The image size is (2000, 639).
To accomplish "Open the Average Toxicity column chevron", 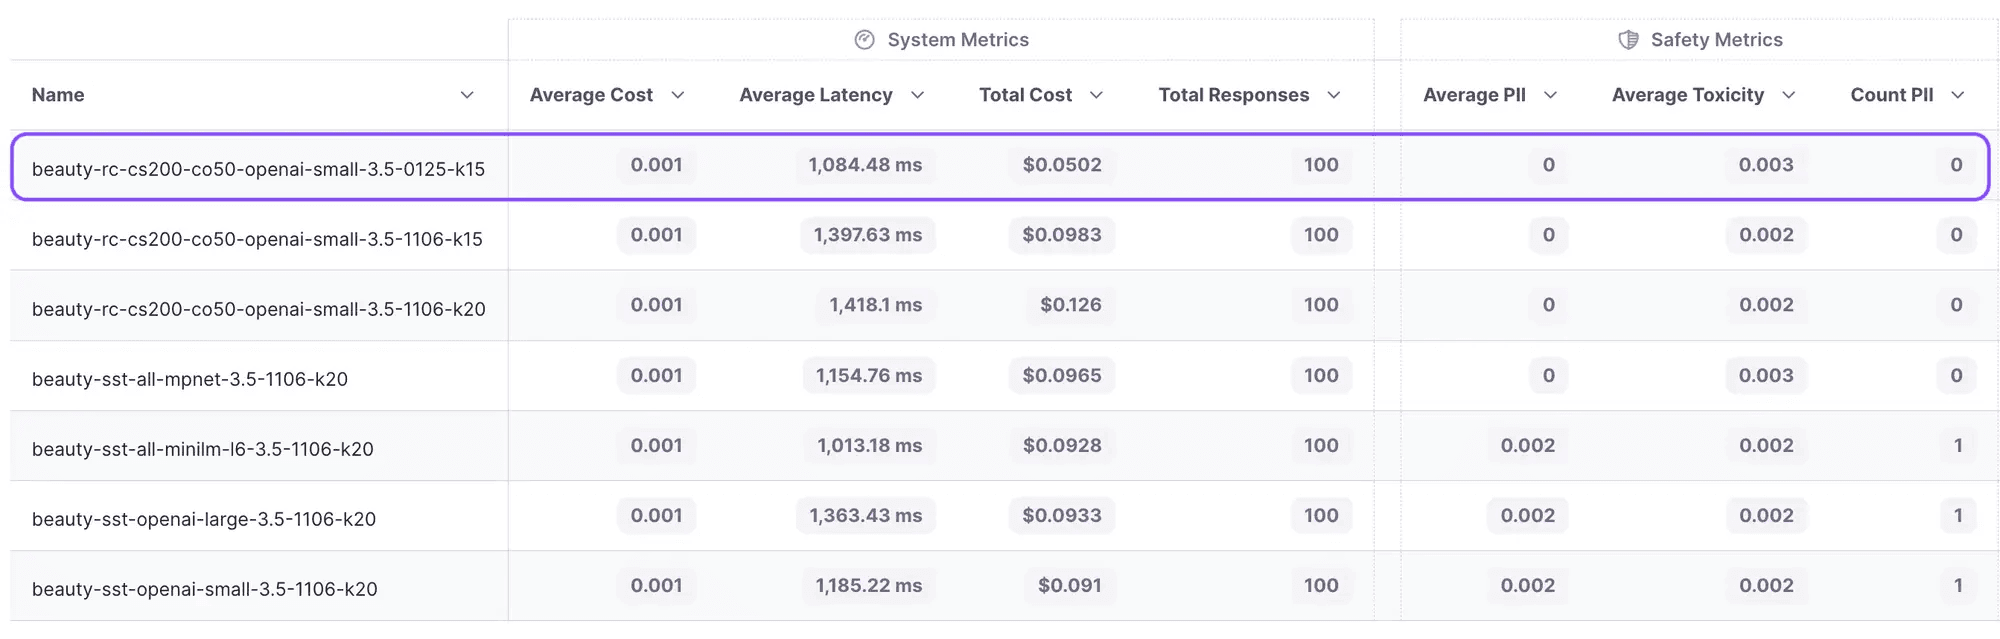I will point(1788,95).
